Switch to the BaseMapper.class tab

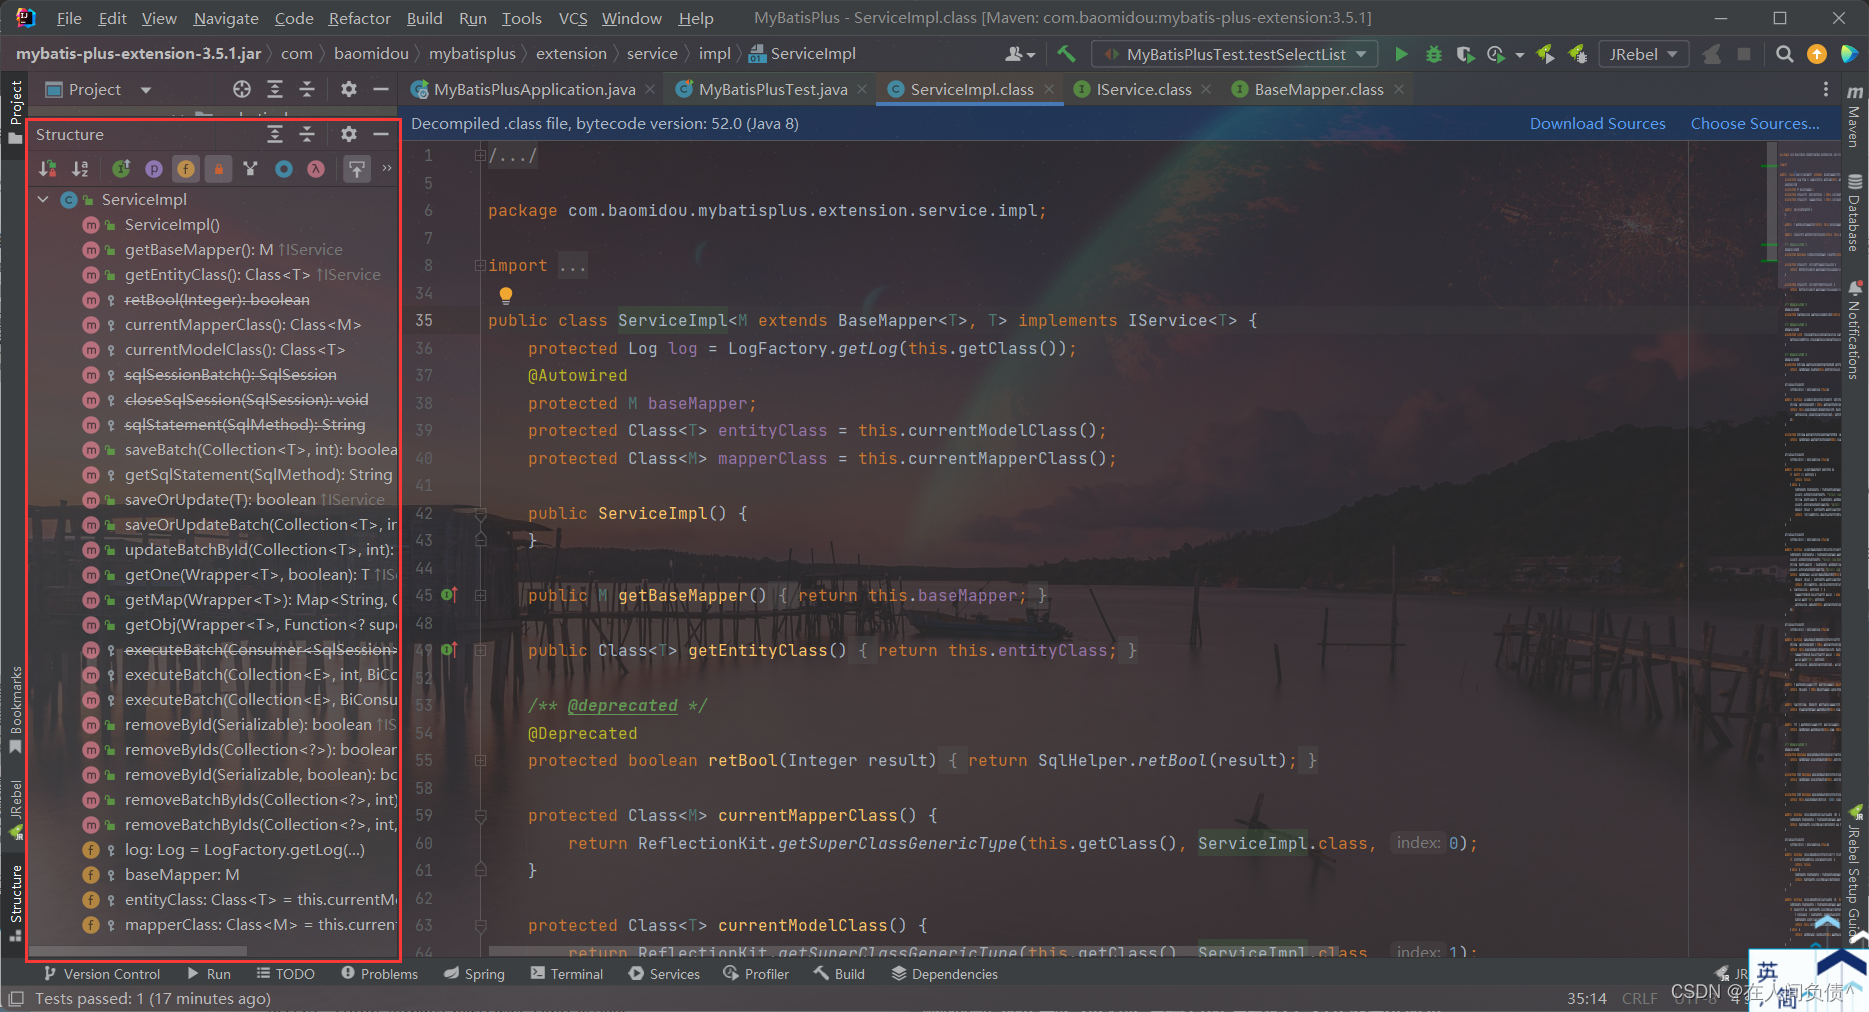(x=1318, y=89)
